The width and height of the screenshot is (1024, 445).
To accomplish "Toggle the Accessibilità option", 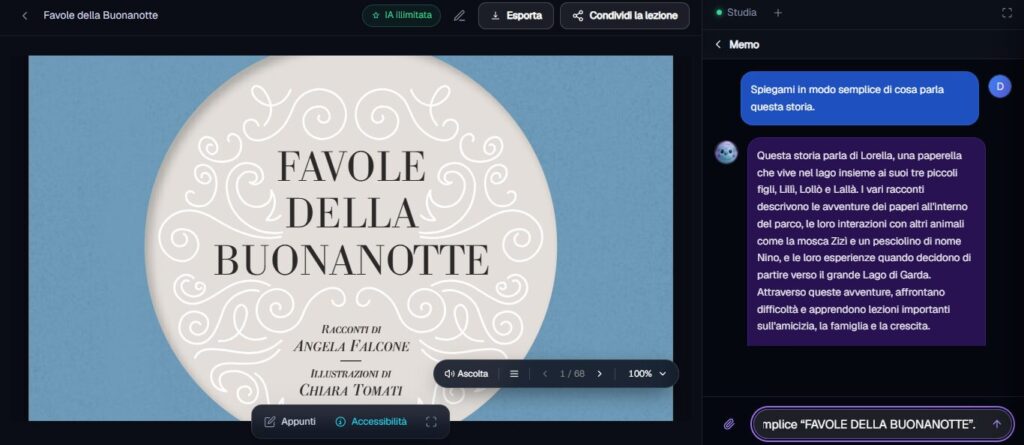I will tap(371, 422).
